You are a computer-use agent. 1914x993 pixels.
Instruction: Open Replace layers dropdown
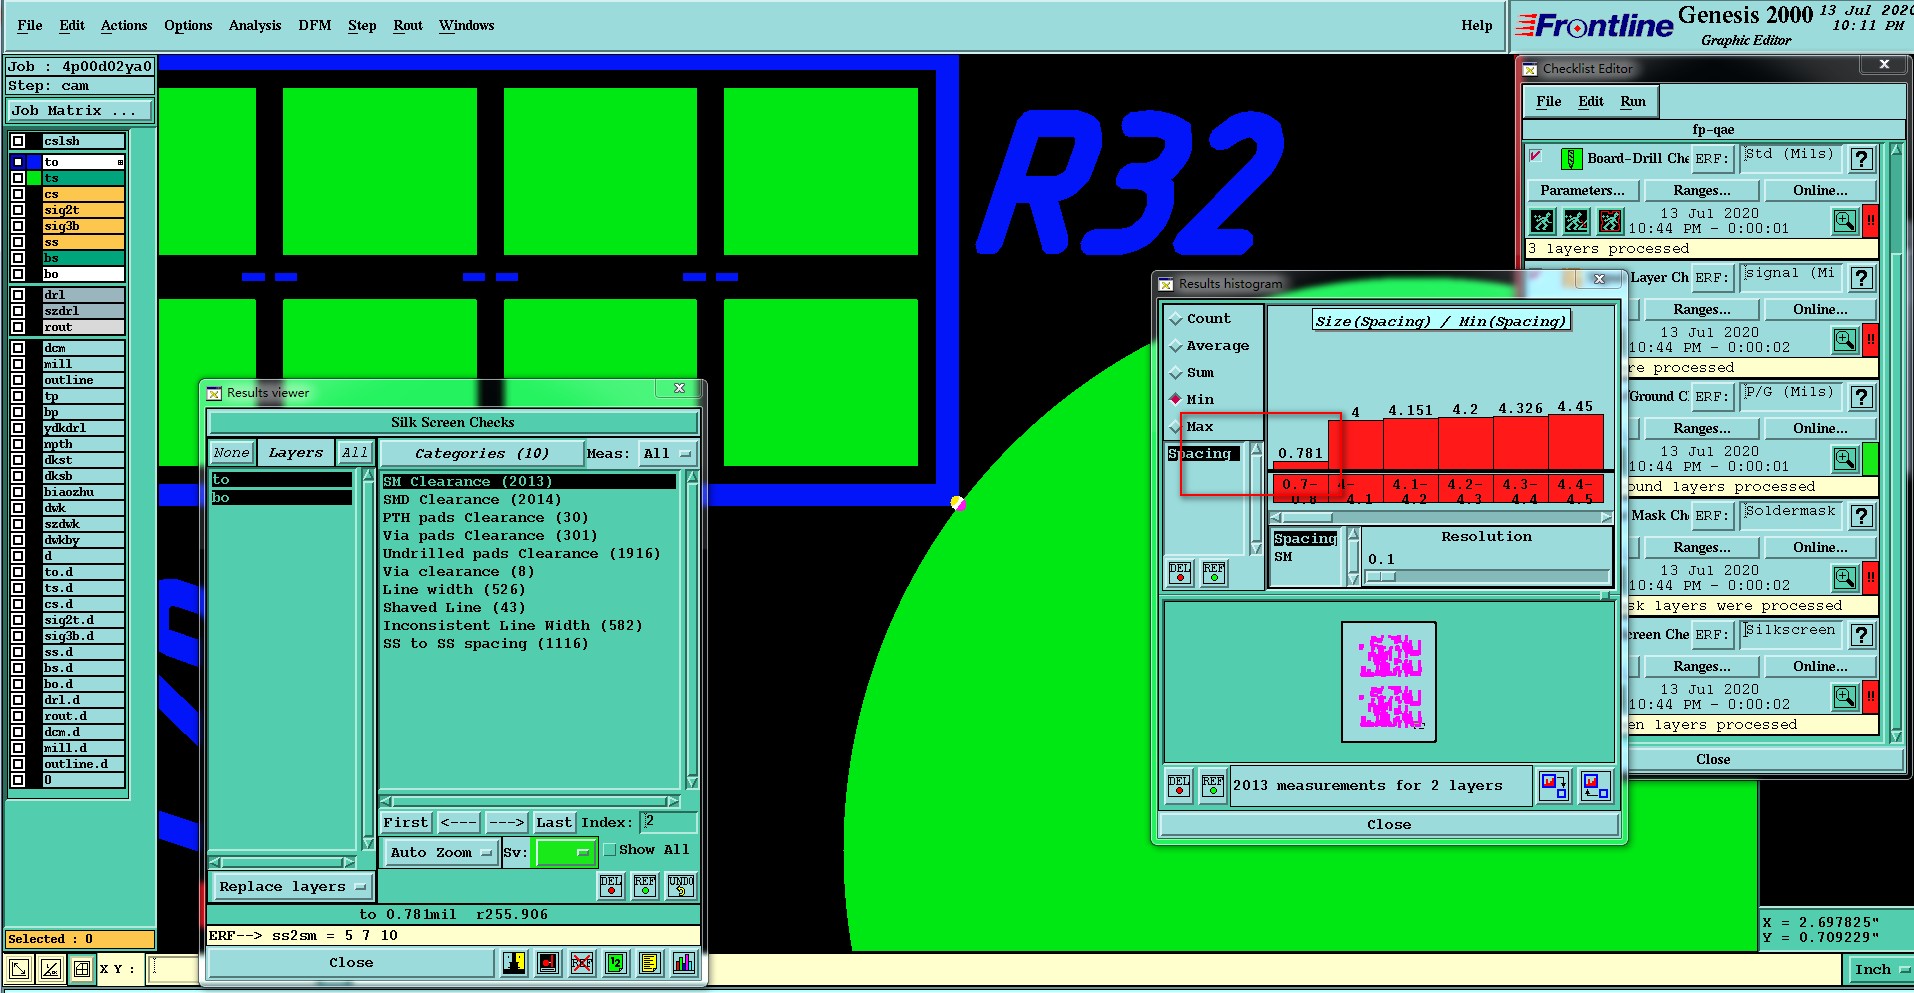pos(292,887)
